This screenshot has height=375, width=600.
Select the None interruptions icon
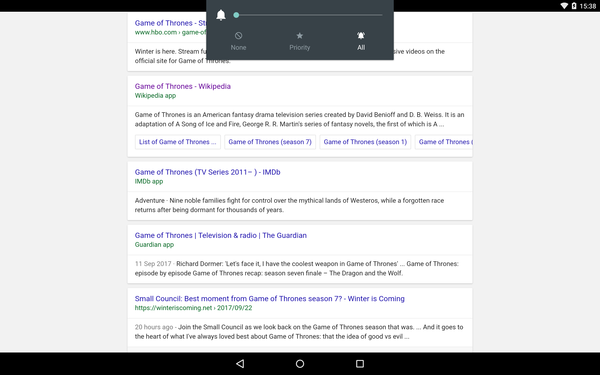238,36
